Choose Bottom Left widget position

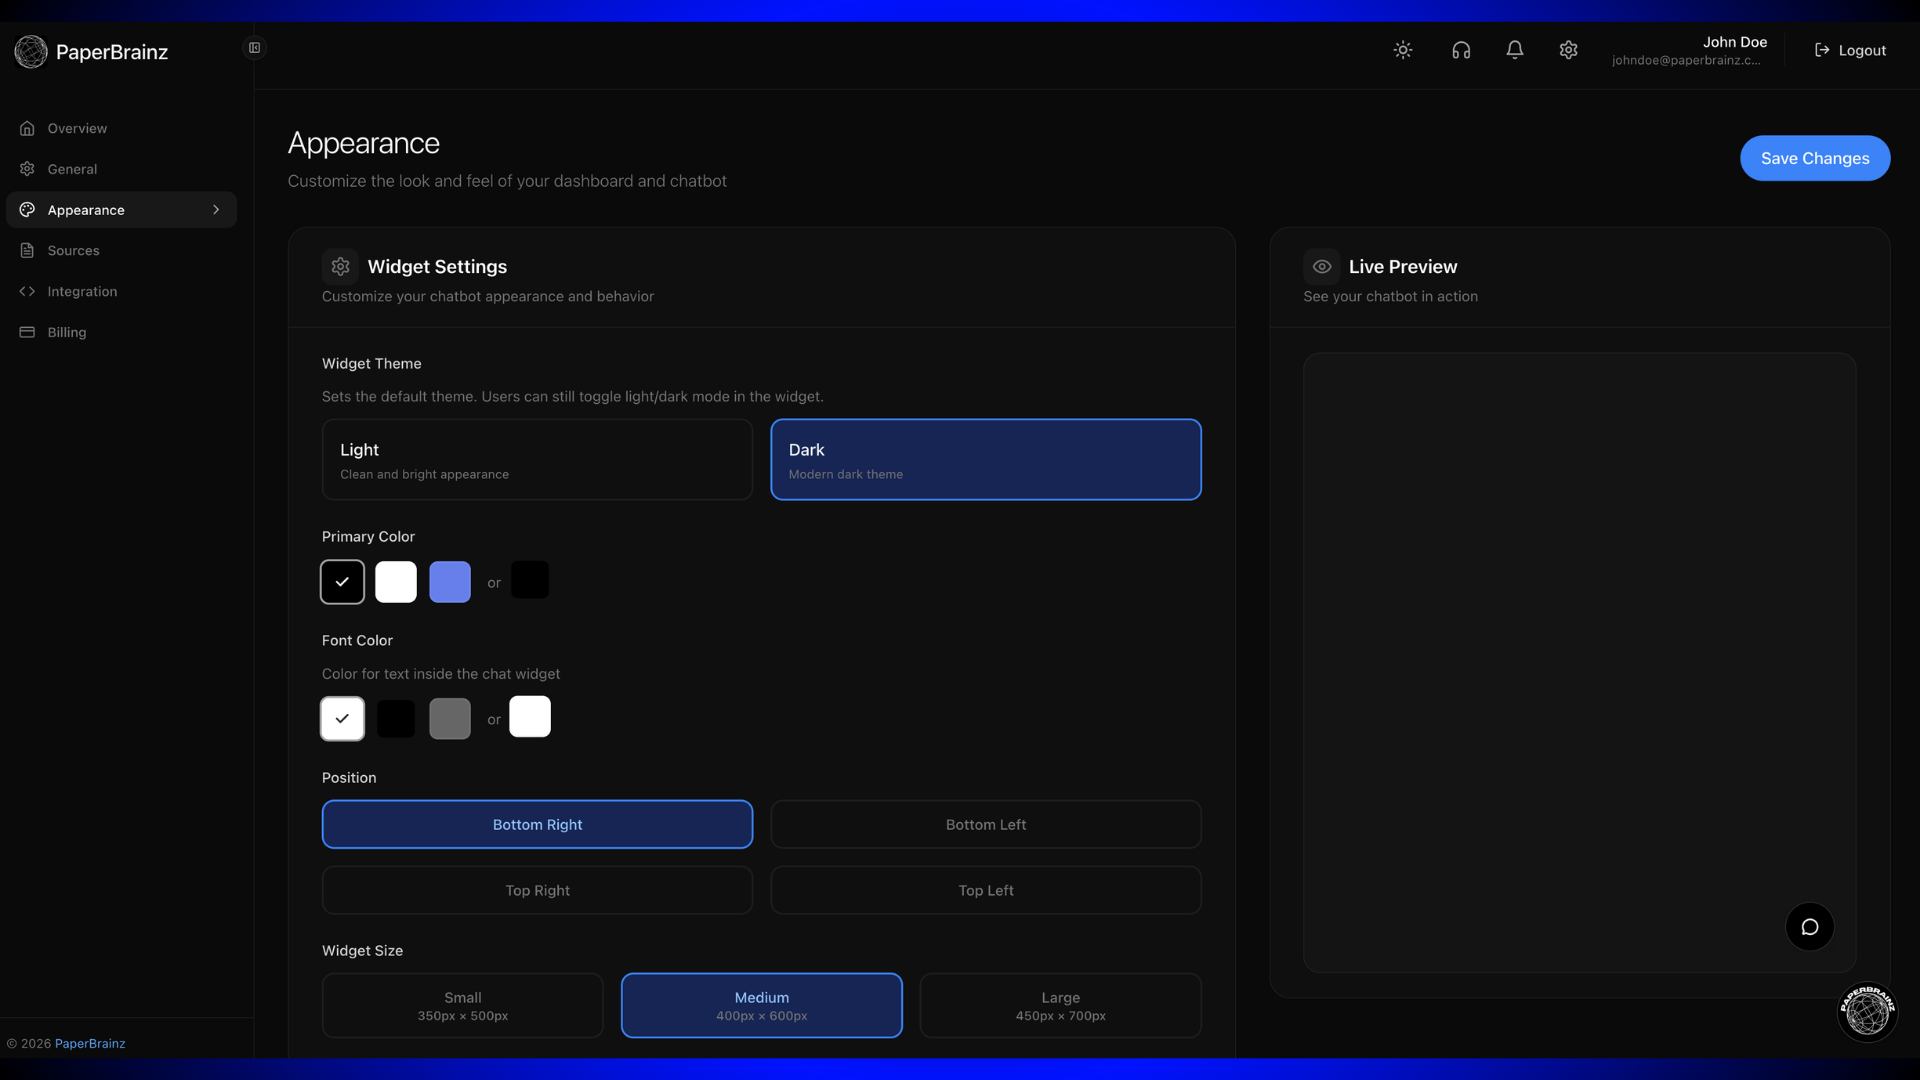pos(985,824)
